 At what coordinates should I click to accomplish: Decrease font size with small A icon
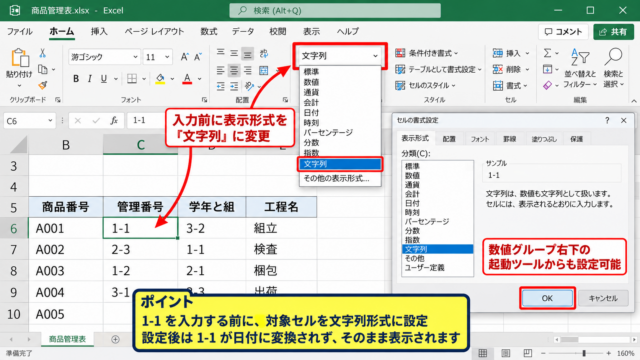(198, 57)
